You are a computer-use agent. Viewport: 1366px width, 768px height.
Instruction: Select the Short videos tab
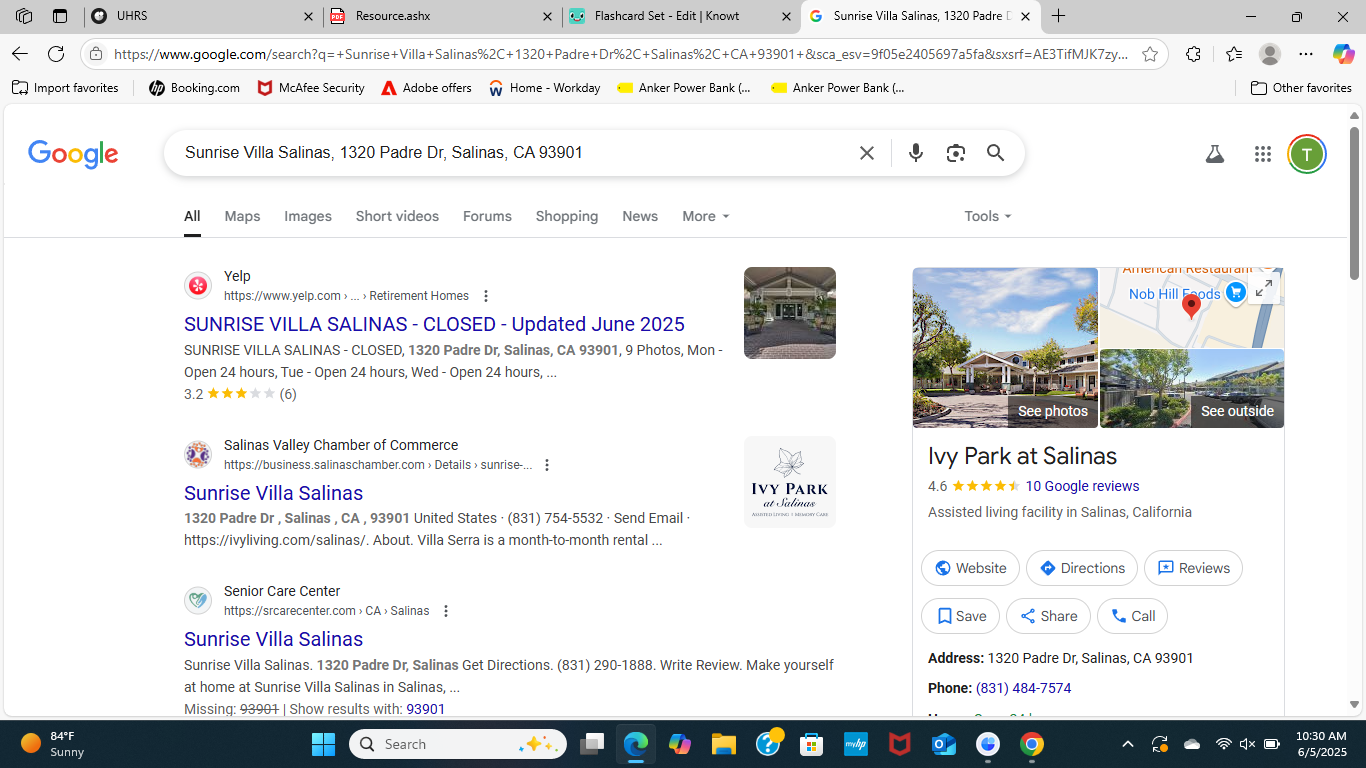[397, 216]
